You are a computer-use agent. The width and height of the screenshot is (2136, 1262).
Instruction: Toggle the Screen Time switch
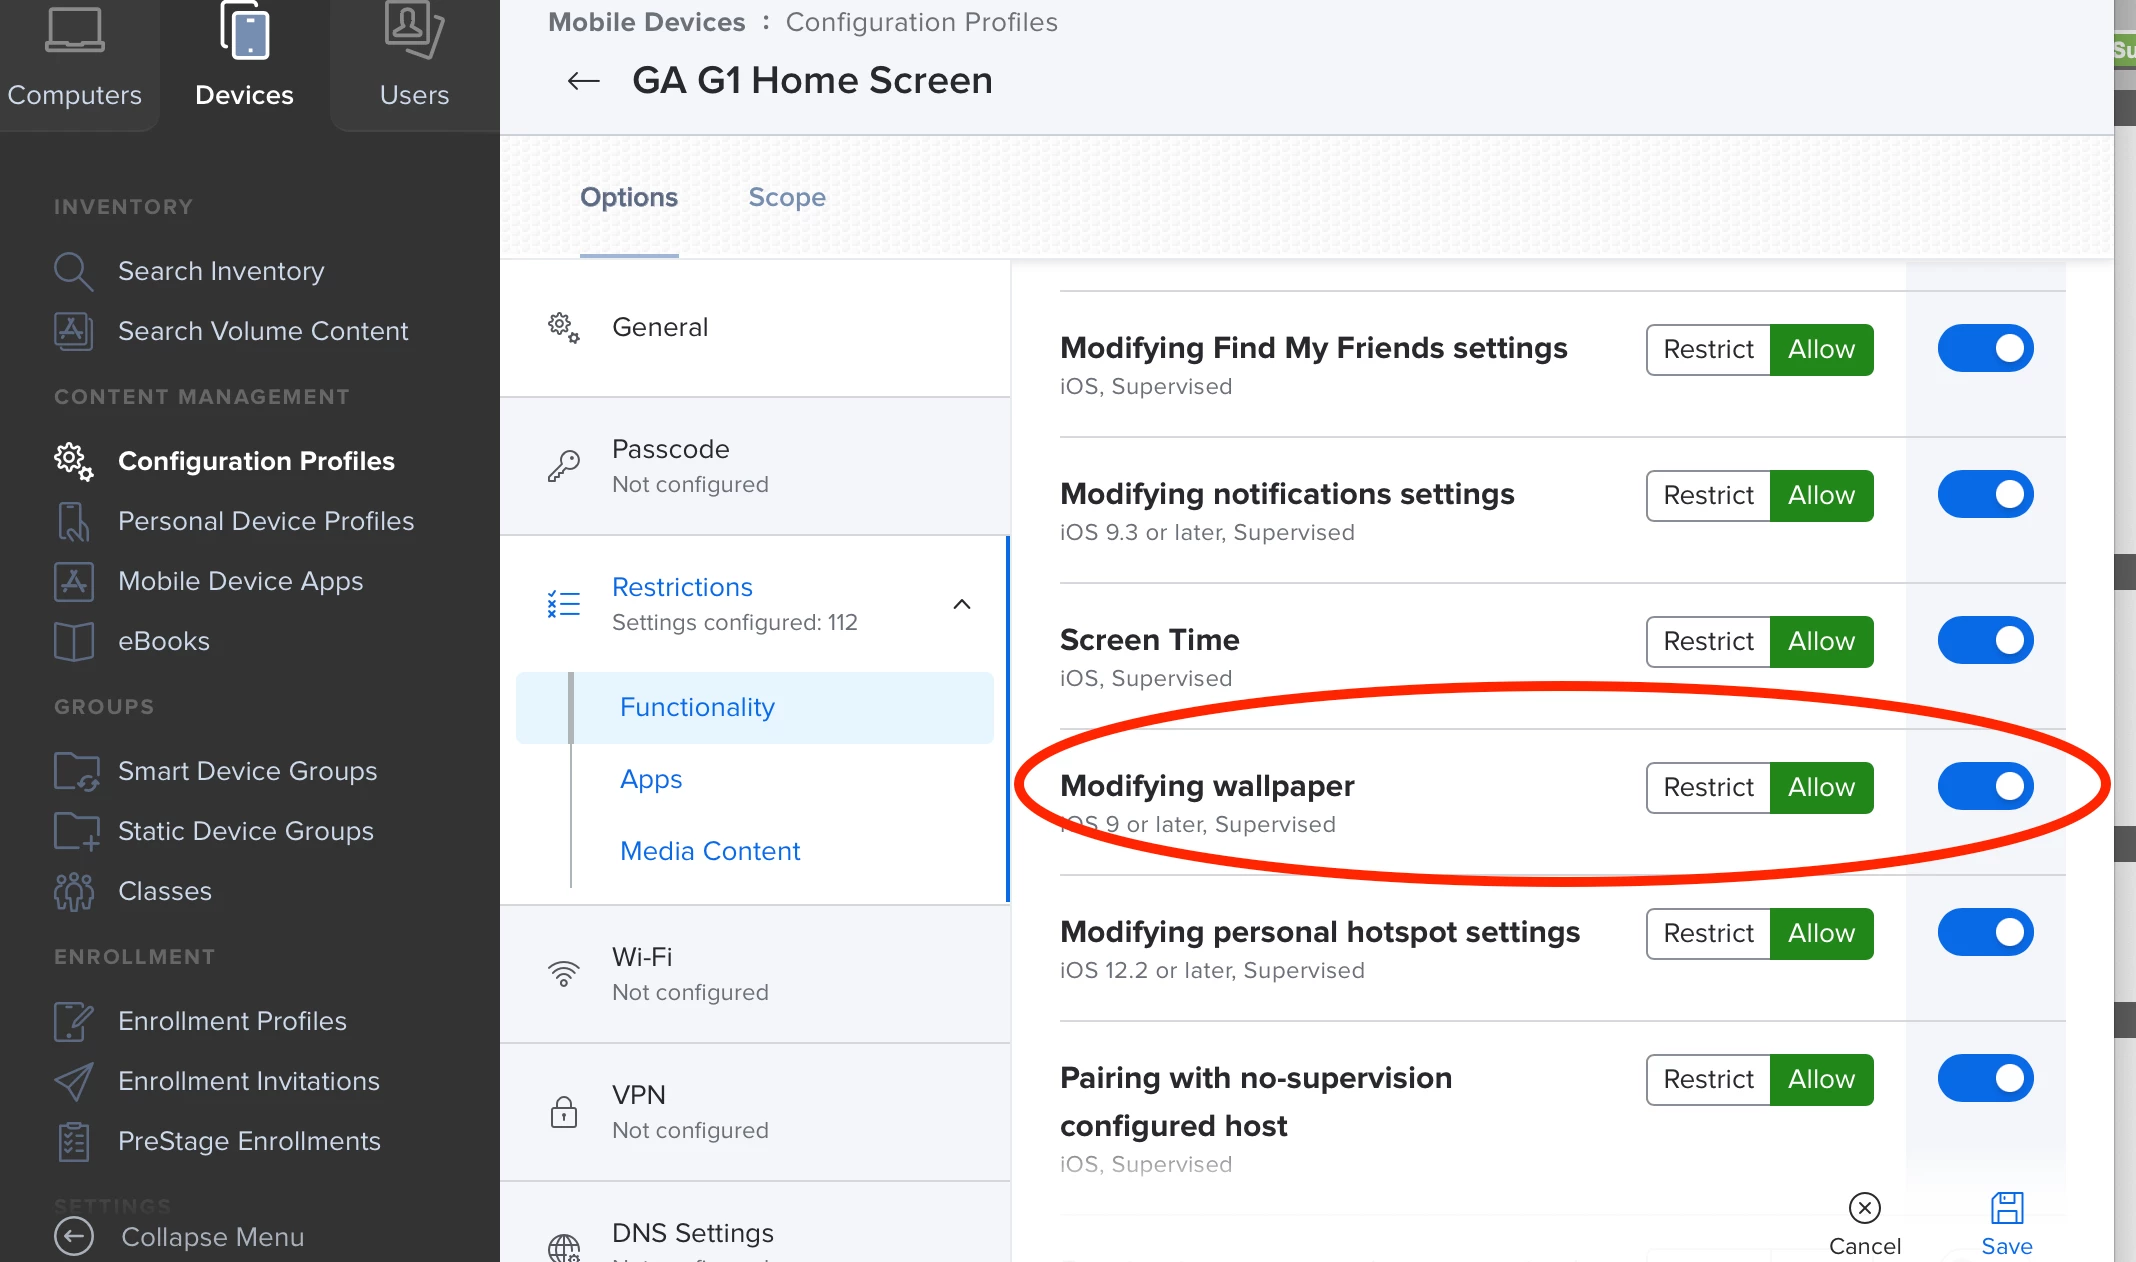click(1985, 640)
